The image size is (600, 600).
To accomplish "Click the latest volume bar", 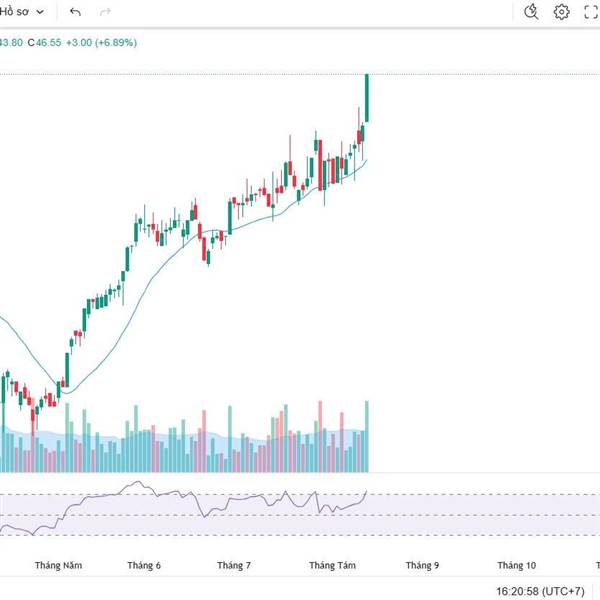I will point(367,436).
